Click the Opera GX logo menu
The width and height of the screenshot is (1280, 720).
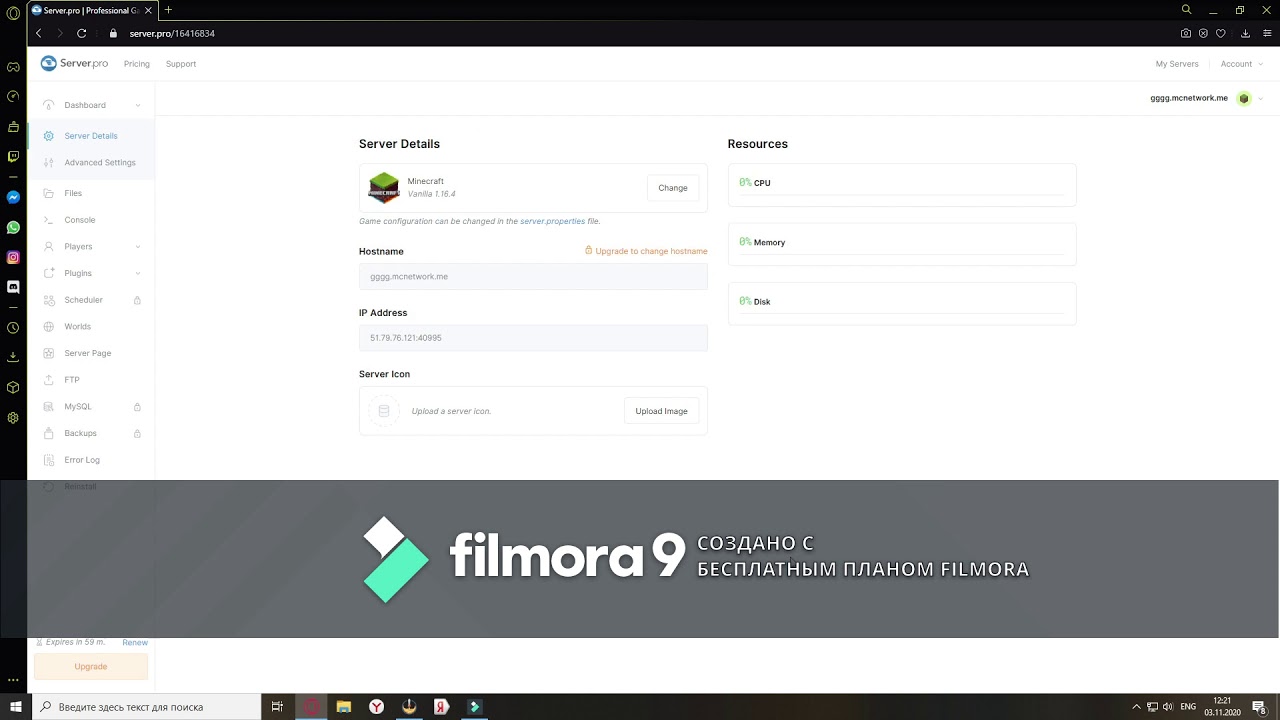click(13, 13)
